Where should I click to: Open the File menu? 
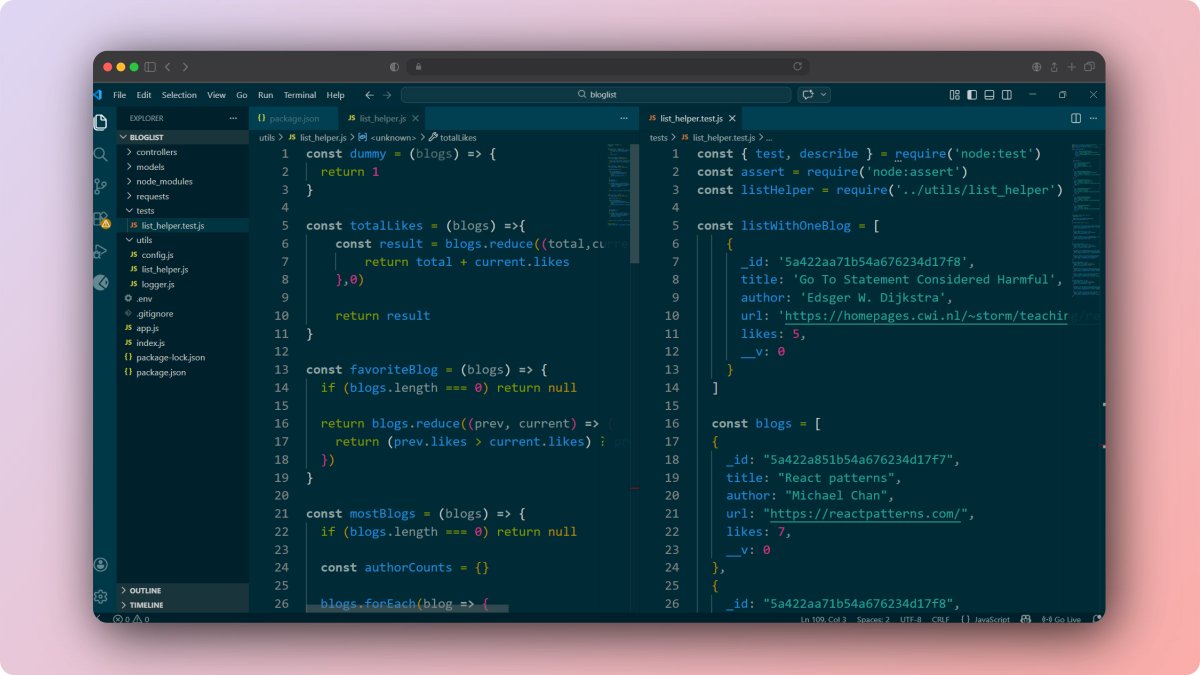[119, 95]
